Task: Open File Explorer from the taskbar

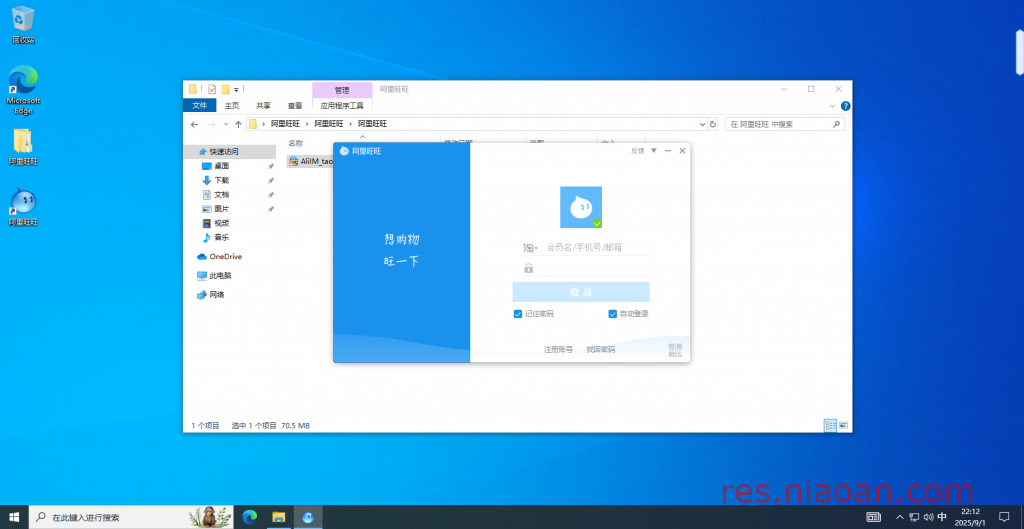Action: (x=279, y=517)
